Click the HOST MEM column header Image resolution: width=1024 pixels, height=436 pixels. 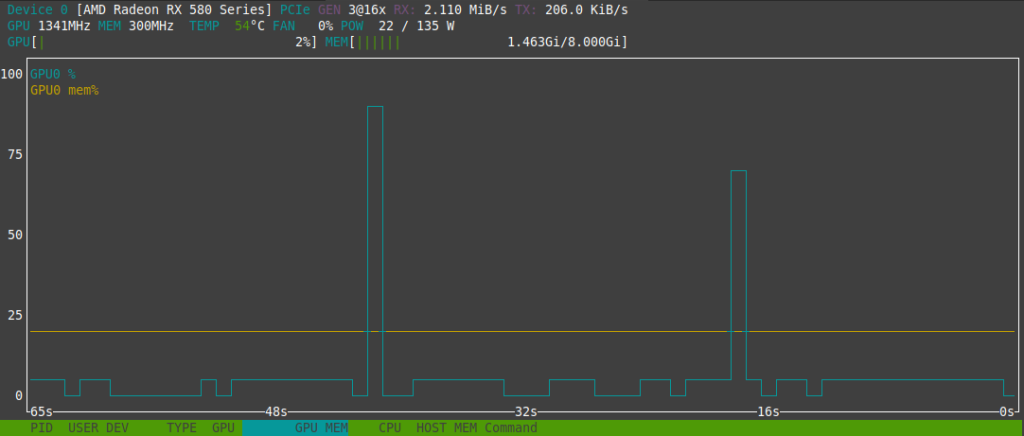446,428
